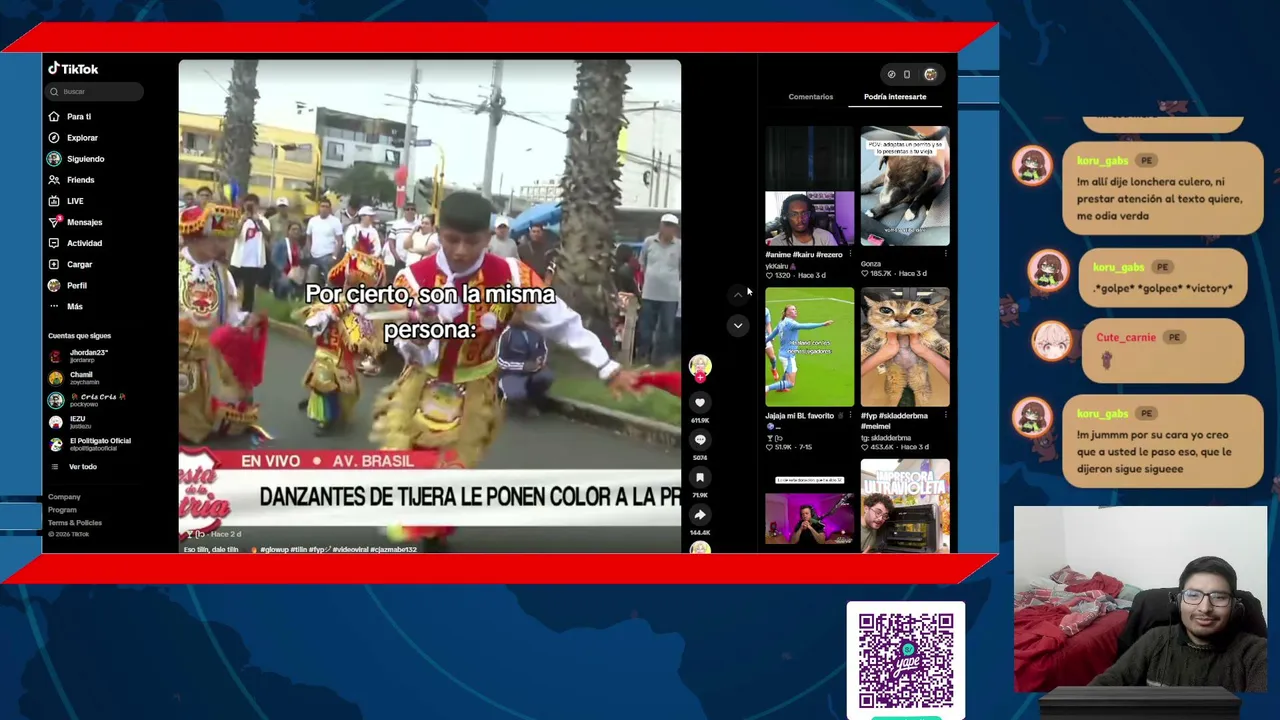Open profile avatar in top bar
Viewport: 1280px width, 720px height.
[x=930, y=75]
